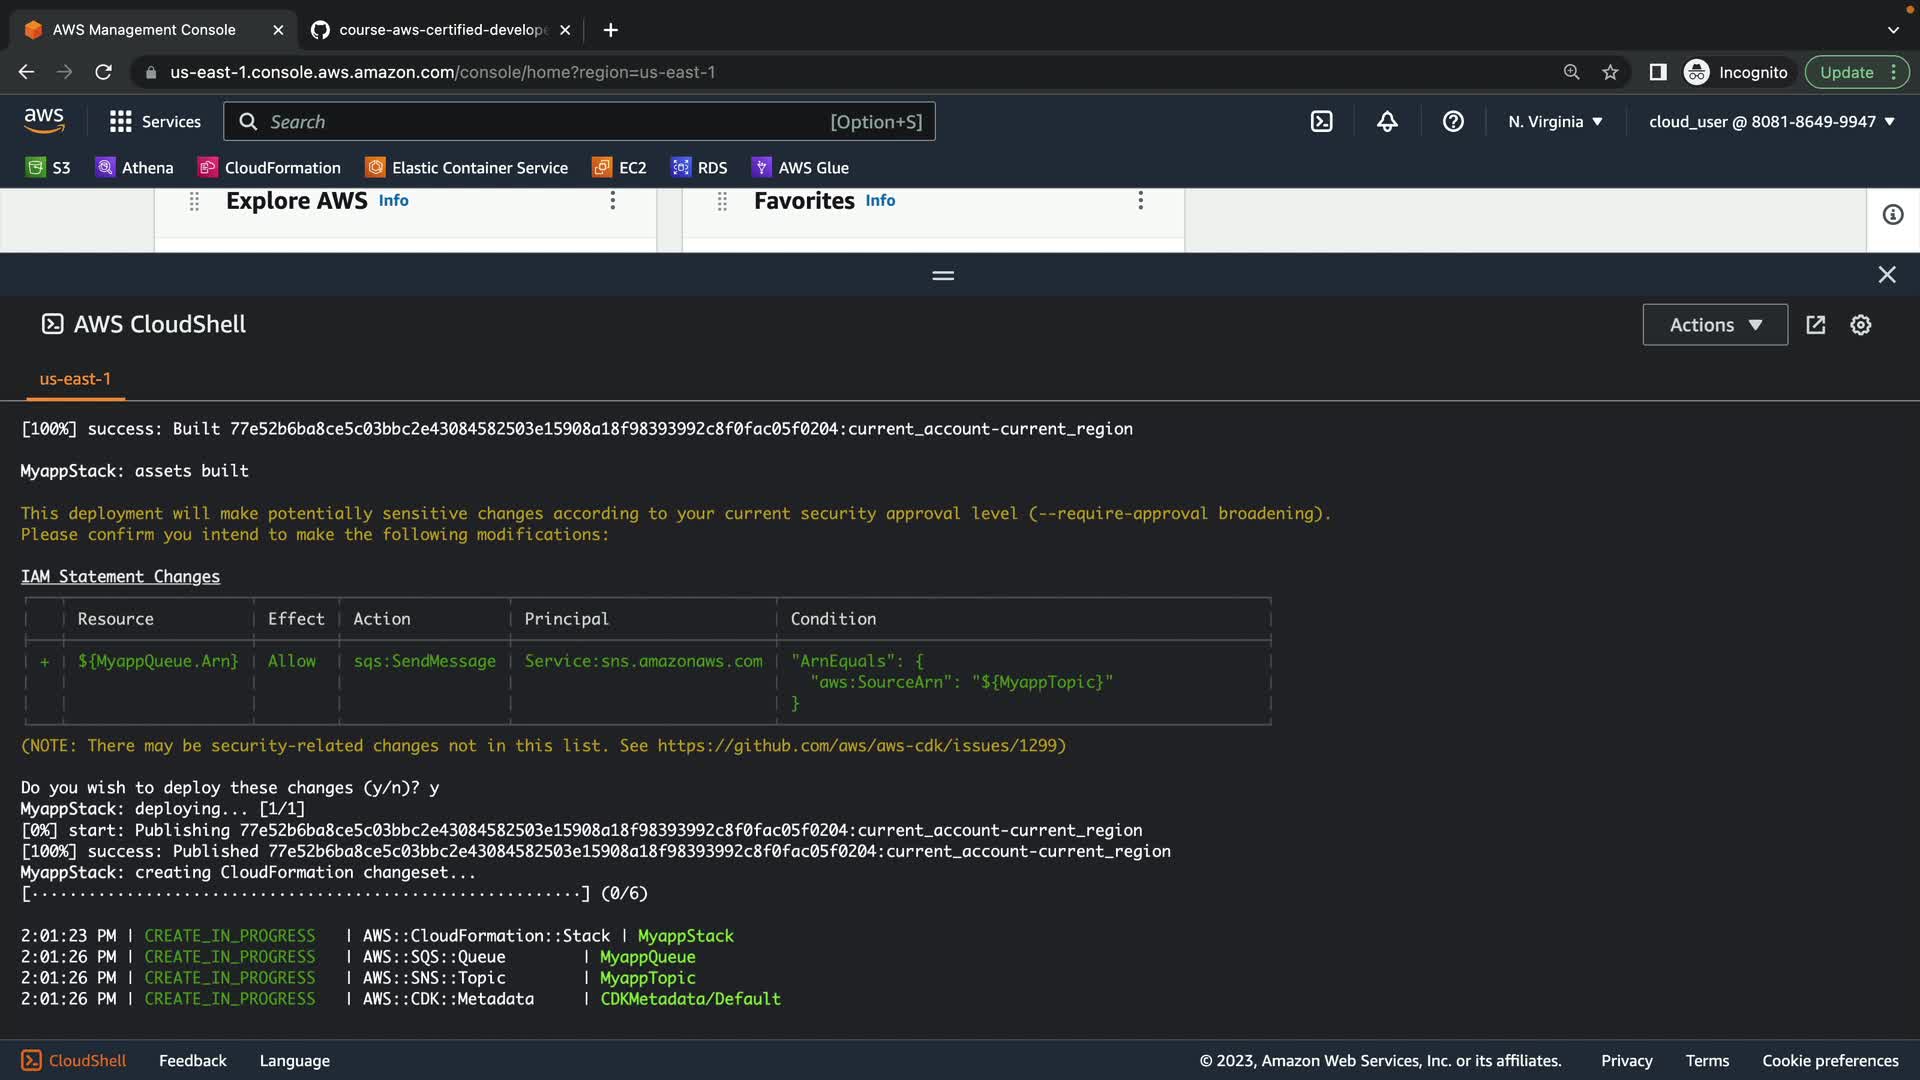Select the us-east-1 terminal tab

coord(75,379)
